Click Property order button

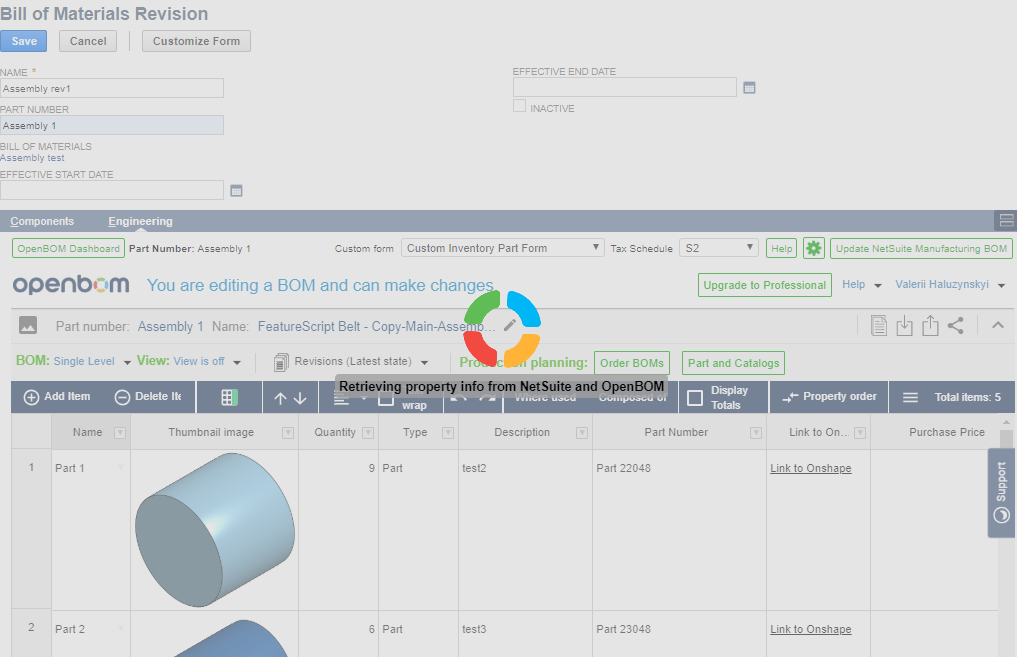(829, 396)
